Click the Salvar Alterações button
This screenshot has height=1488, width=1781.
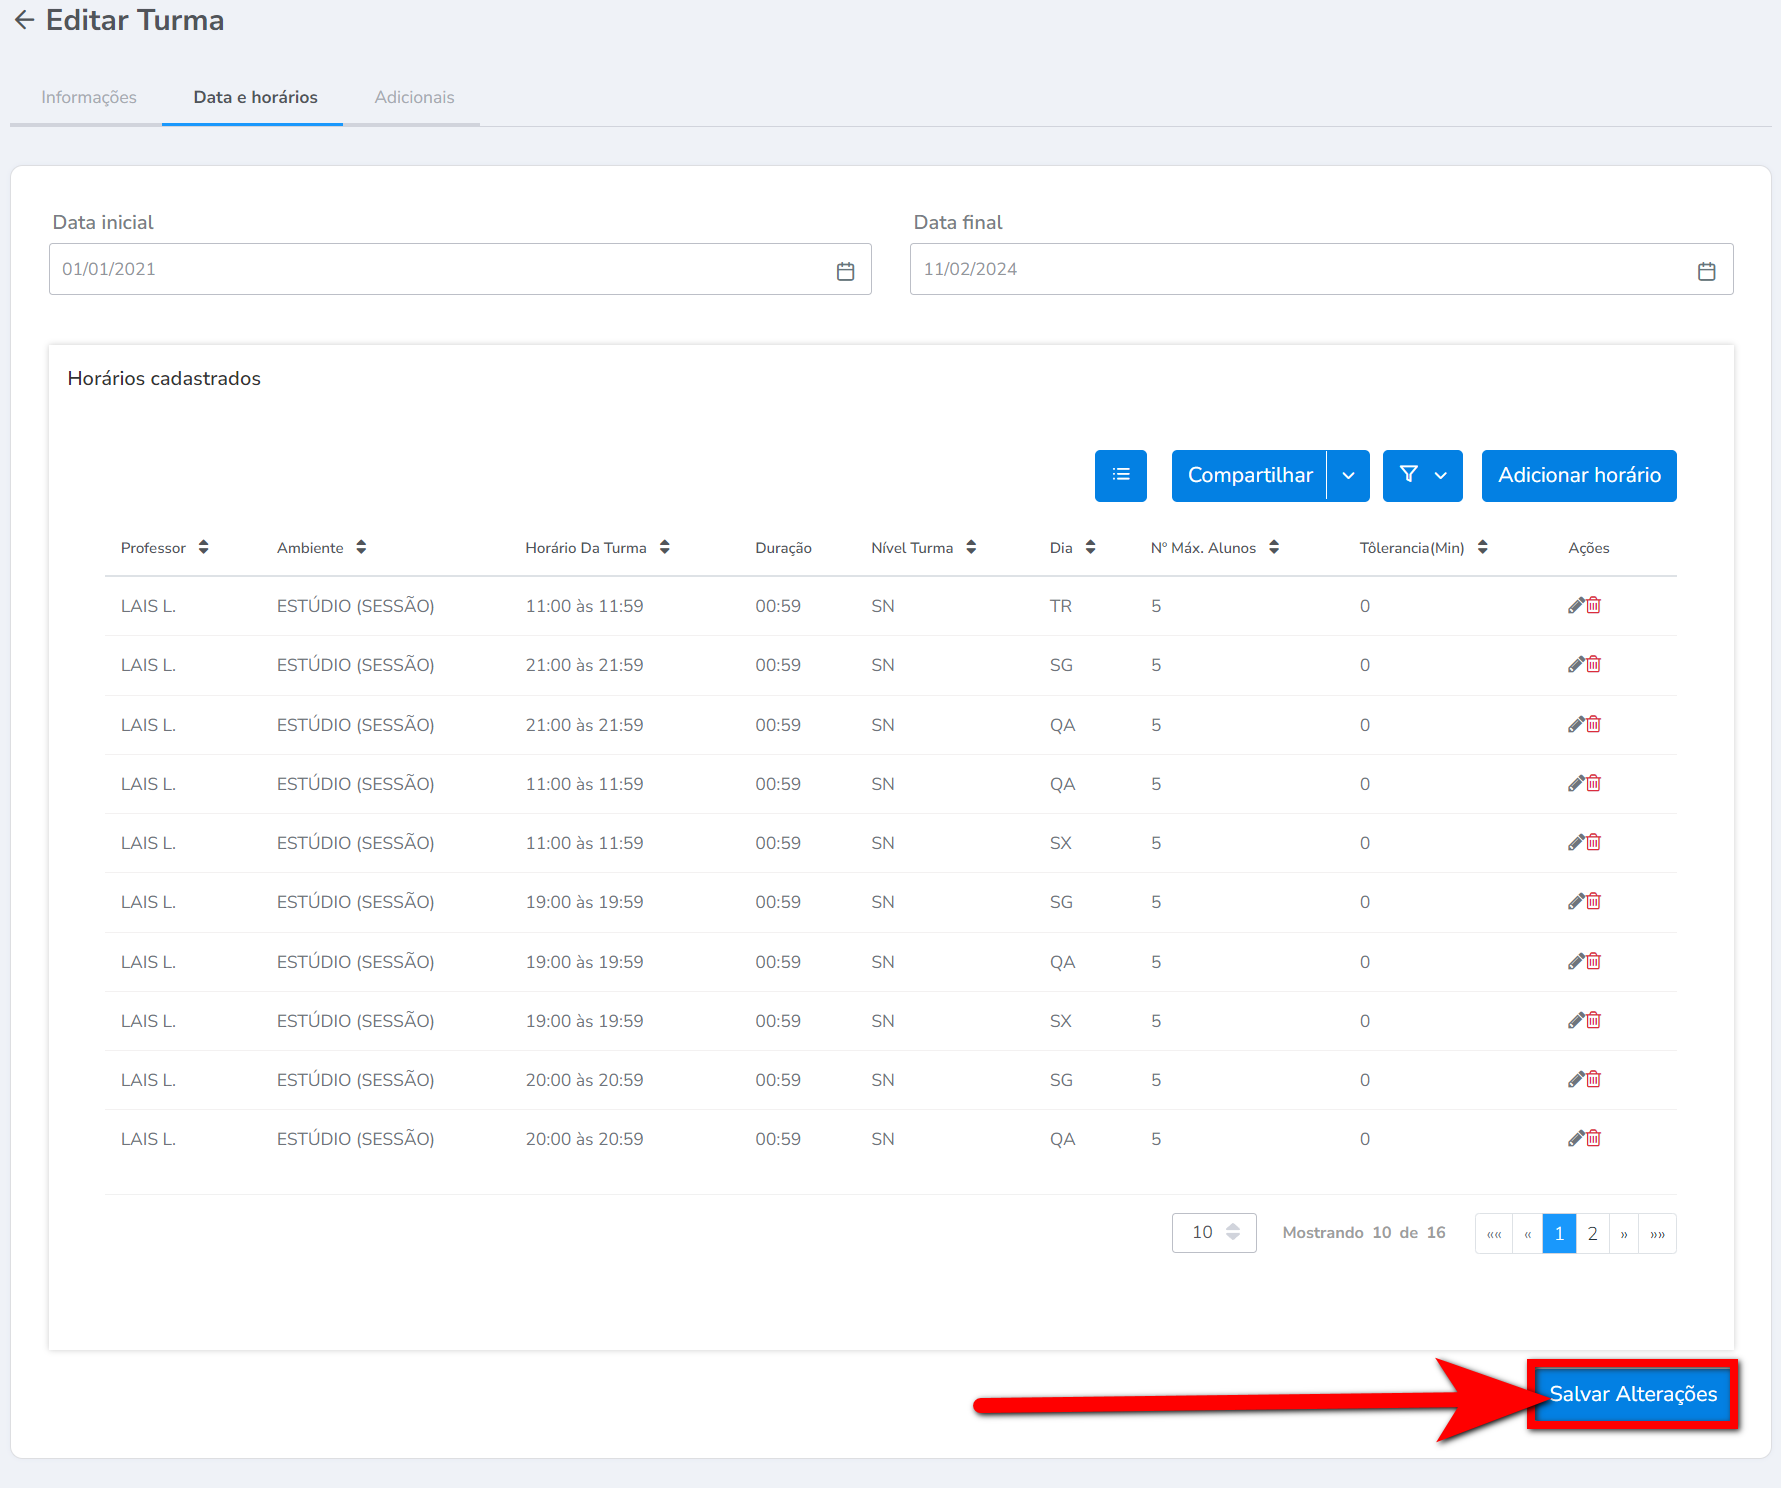click(1632, 1394)
